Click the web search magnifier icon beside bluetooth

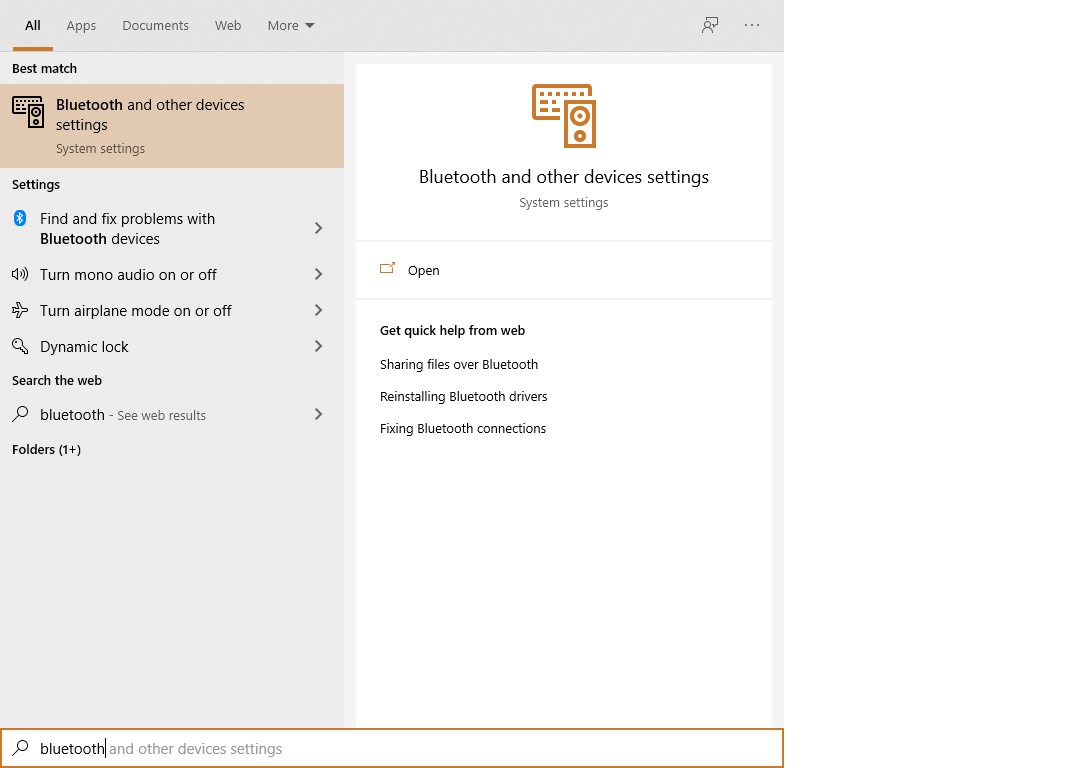coord(21,414)
